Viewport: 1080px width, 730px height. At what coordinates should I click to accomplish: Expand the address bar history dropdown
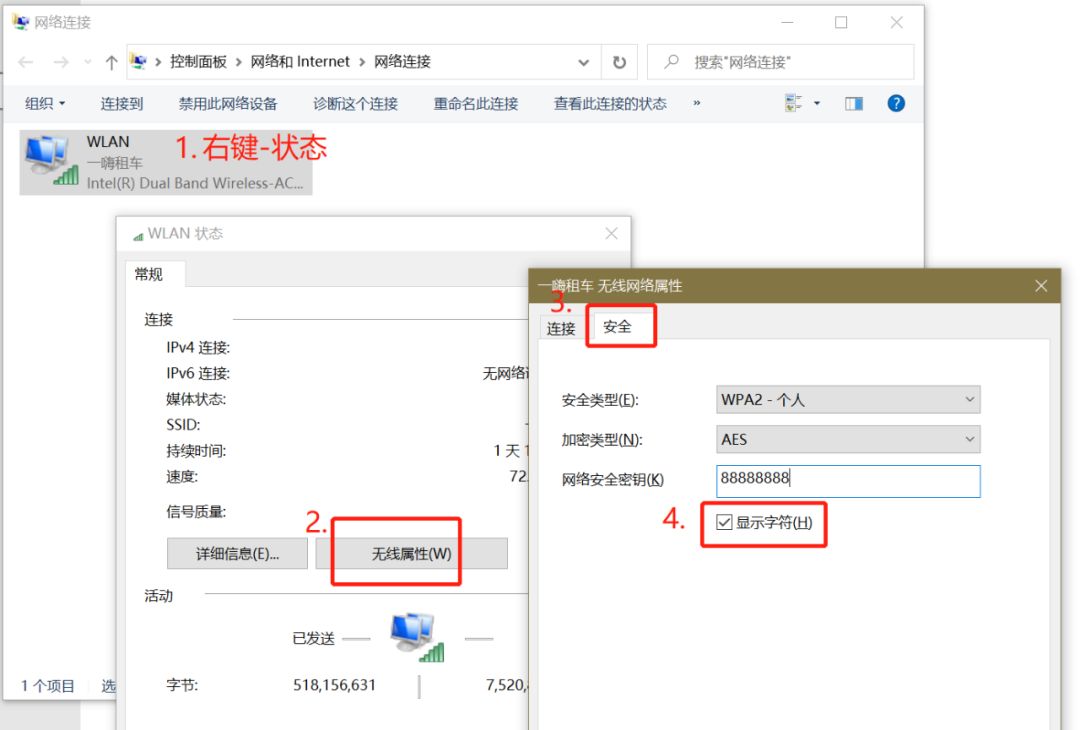coord(583,63)
